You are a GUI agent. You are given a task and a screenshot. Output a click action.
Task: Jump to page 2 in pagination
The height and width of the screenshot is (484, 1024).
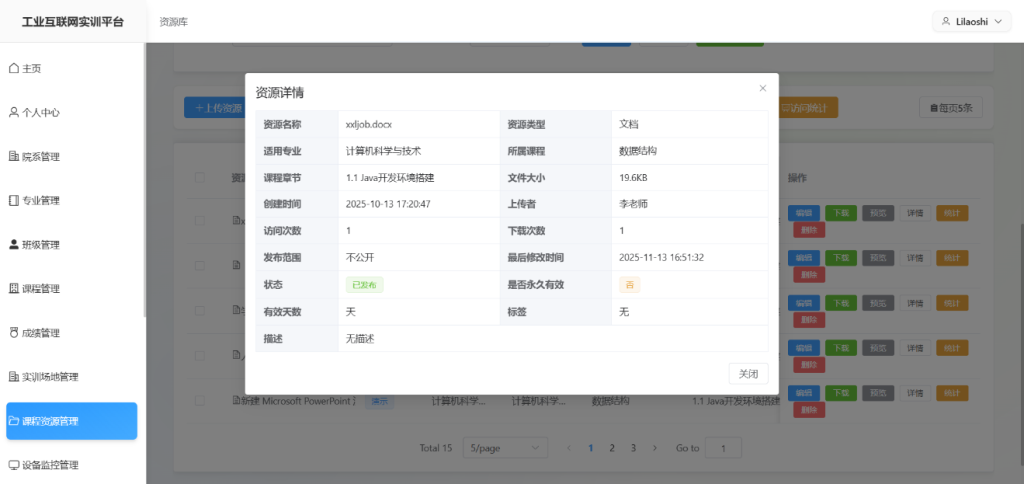coord(612,448)
